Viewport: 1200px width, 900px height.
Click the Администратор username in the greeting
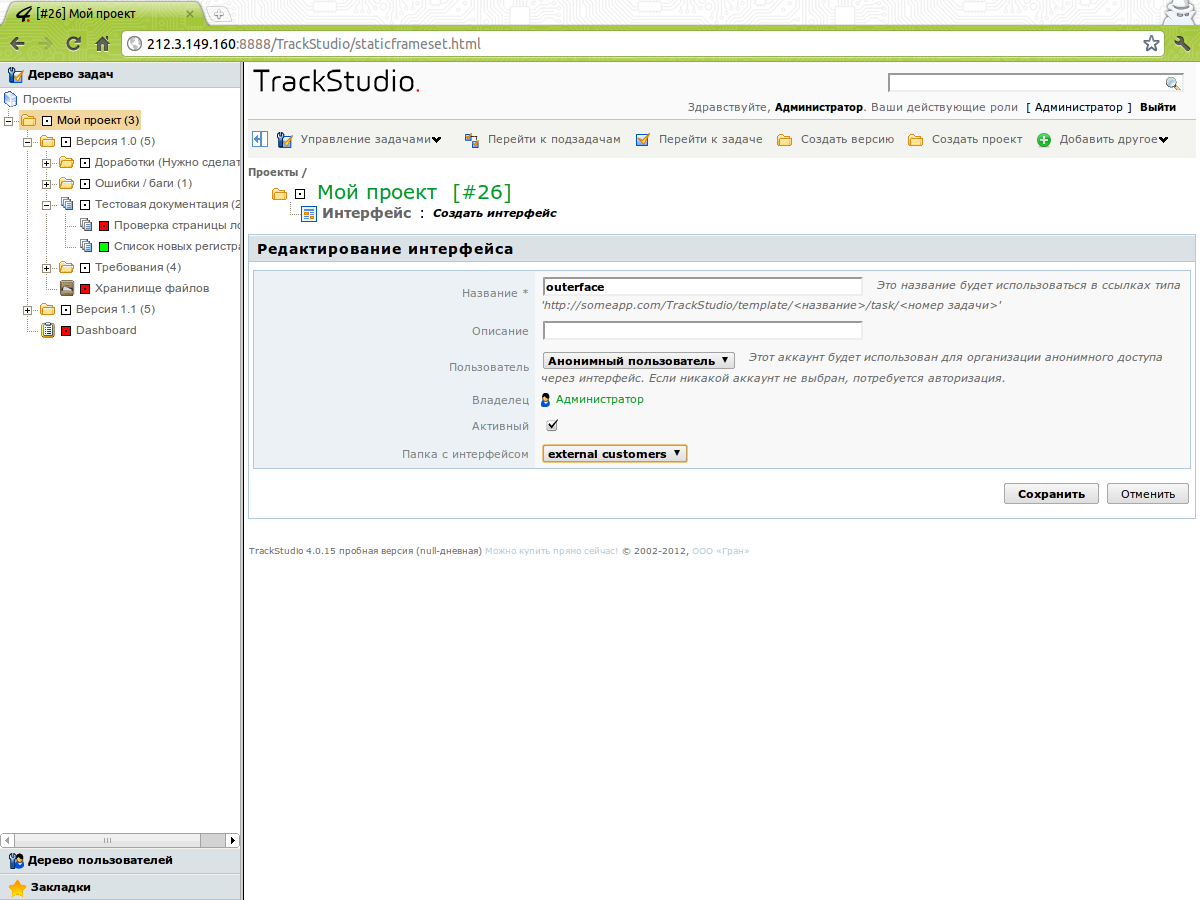pyautogui.click(x=819, y=107)
